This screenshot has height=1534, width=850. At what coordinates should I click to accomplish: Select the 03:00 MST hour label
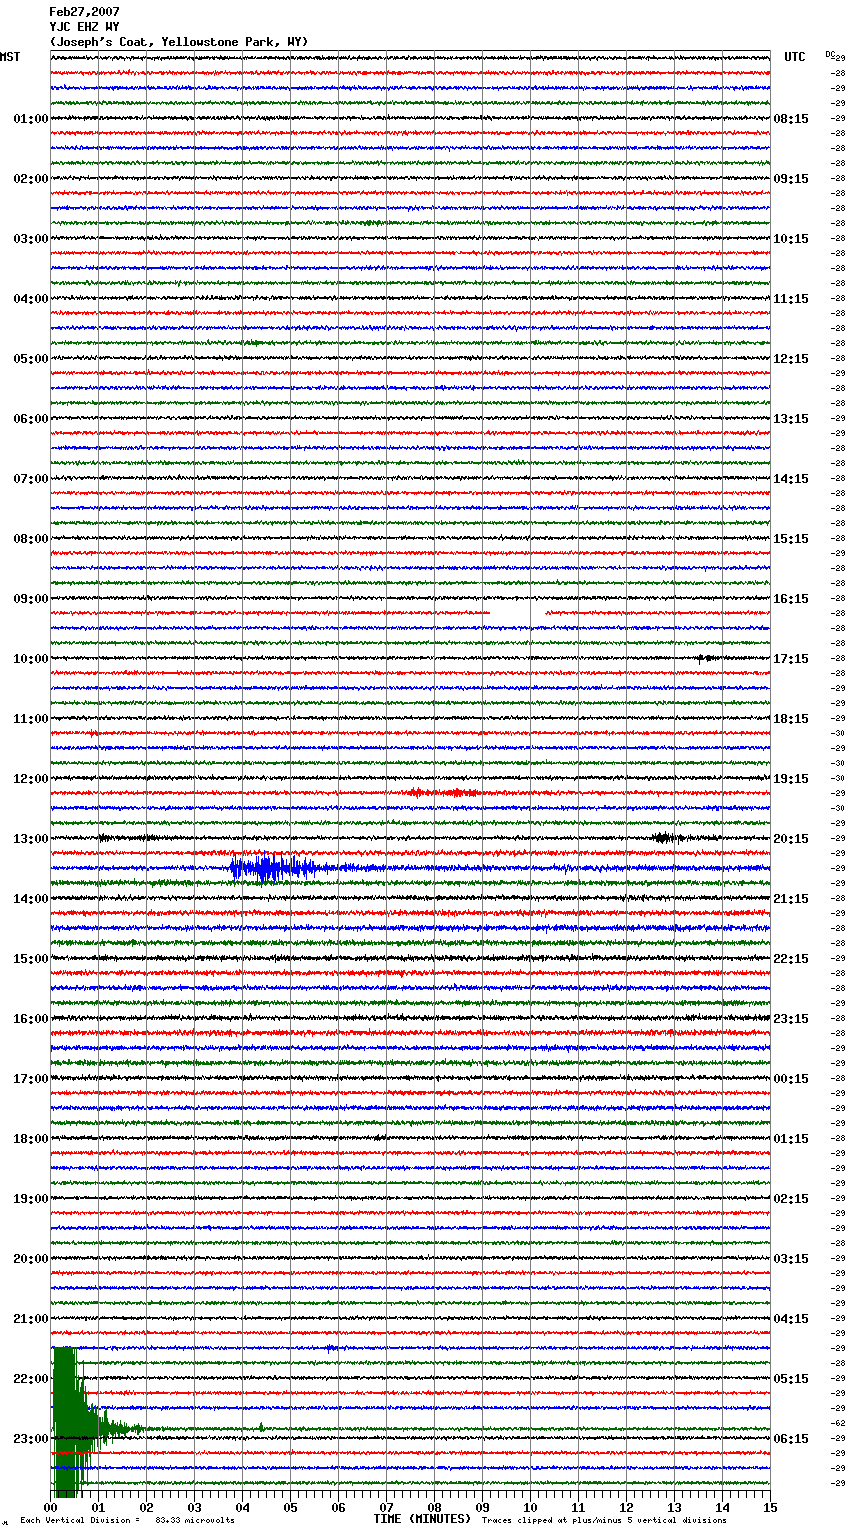coord(31,239)
